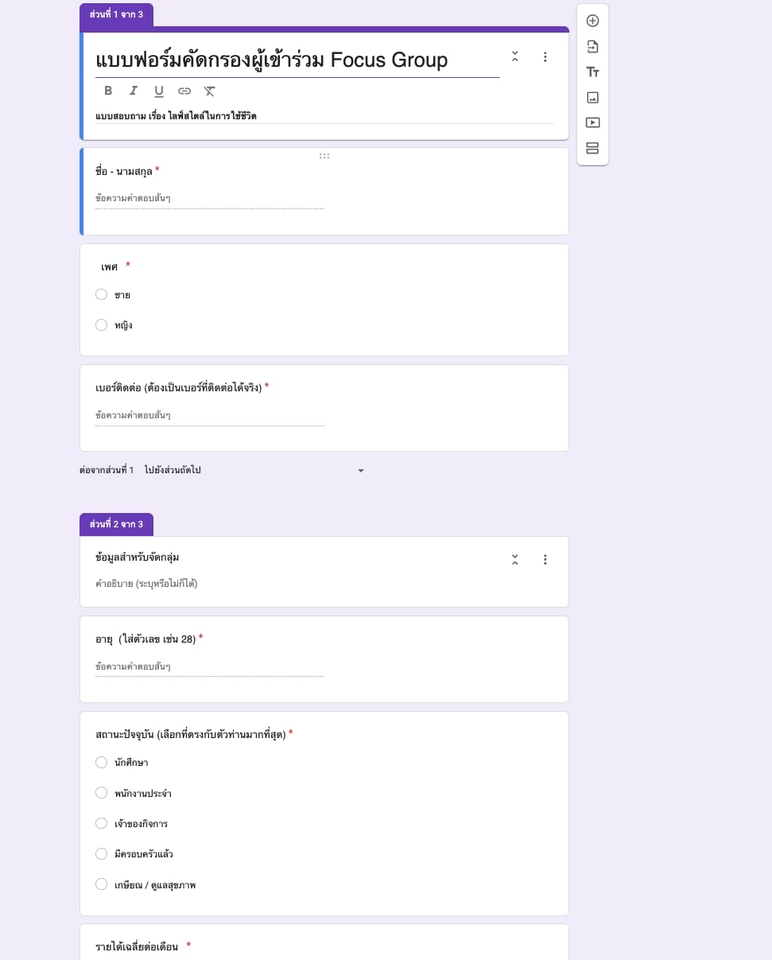The height and width of the screenshot is (960, 772).
Task: Insert a link in the description
Action: tap(184, 91)
